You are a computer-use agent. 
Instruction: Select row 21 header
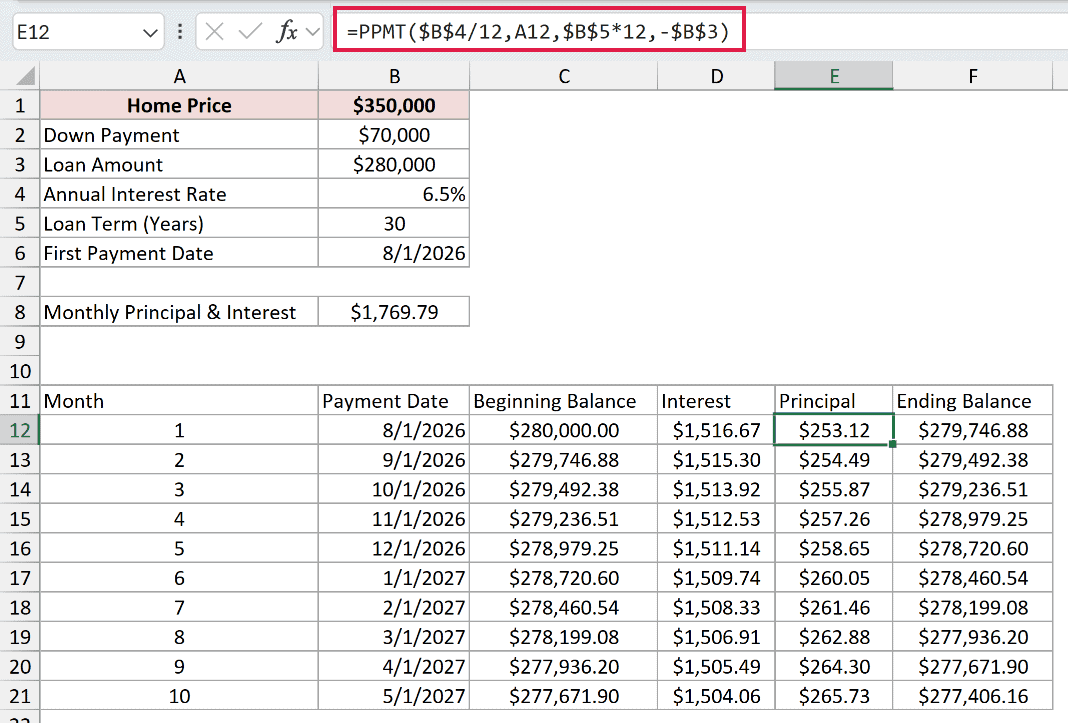coord(20,696)
